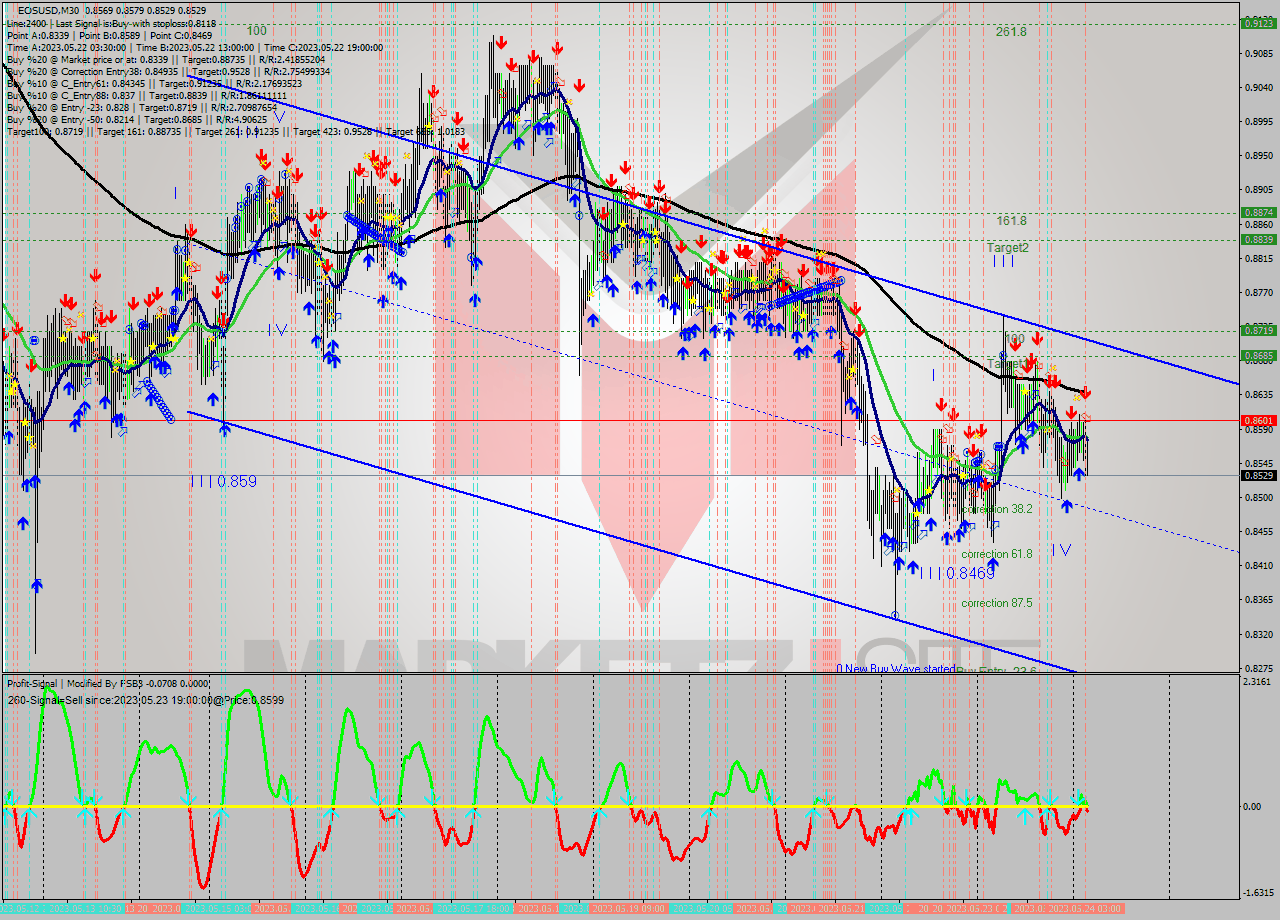The width and height of the screenshot is (1280, 920).
Task: Click the red 0.8601 price tag
Action: 1257,420
